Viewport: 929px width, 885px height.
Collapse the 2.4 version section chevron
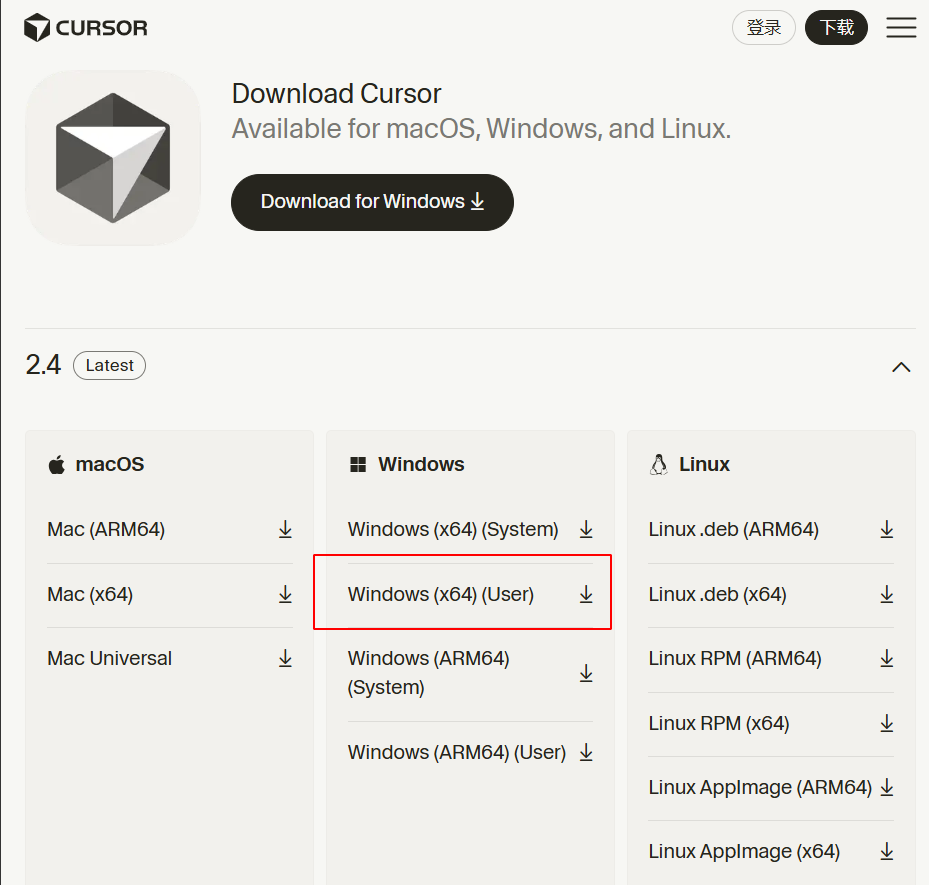[901, 367]
